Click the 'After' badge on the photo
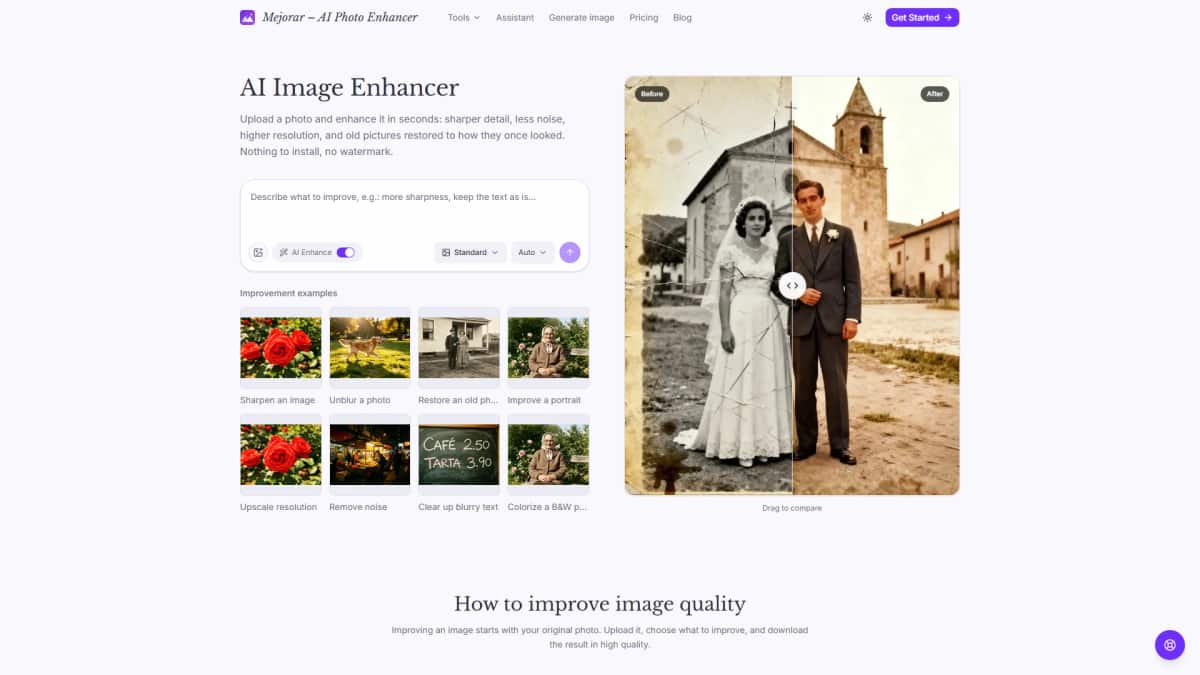This screenshot has height=675, width=1200. [935, 94]
